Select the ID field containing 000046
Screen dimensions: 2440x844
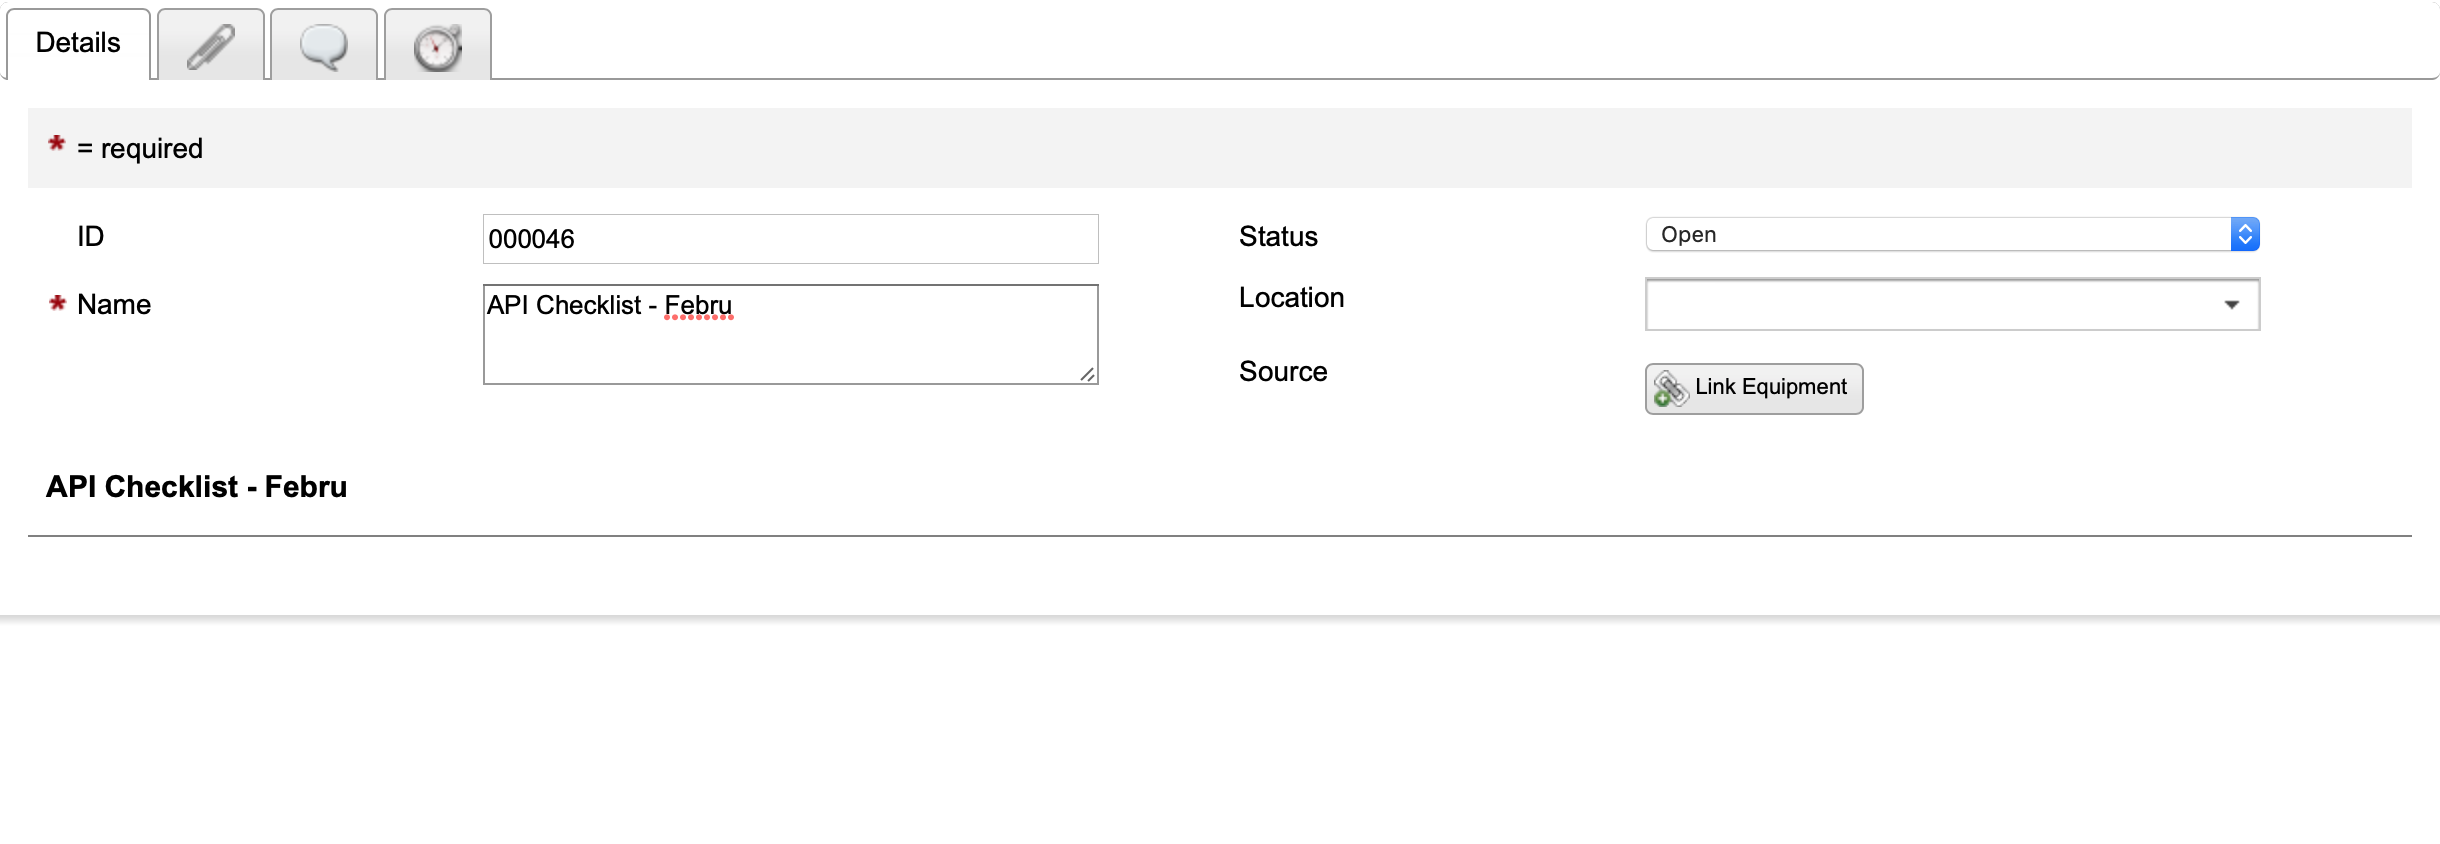click(789, 239)
